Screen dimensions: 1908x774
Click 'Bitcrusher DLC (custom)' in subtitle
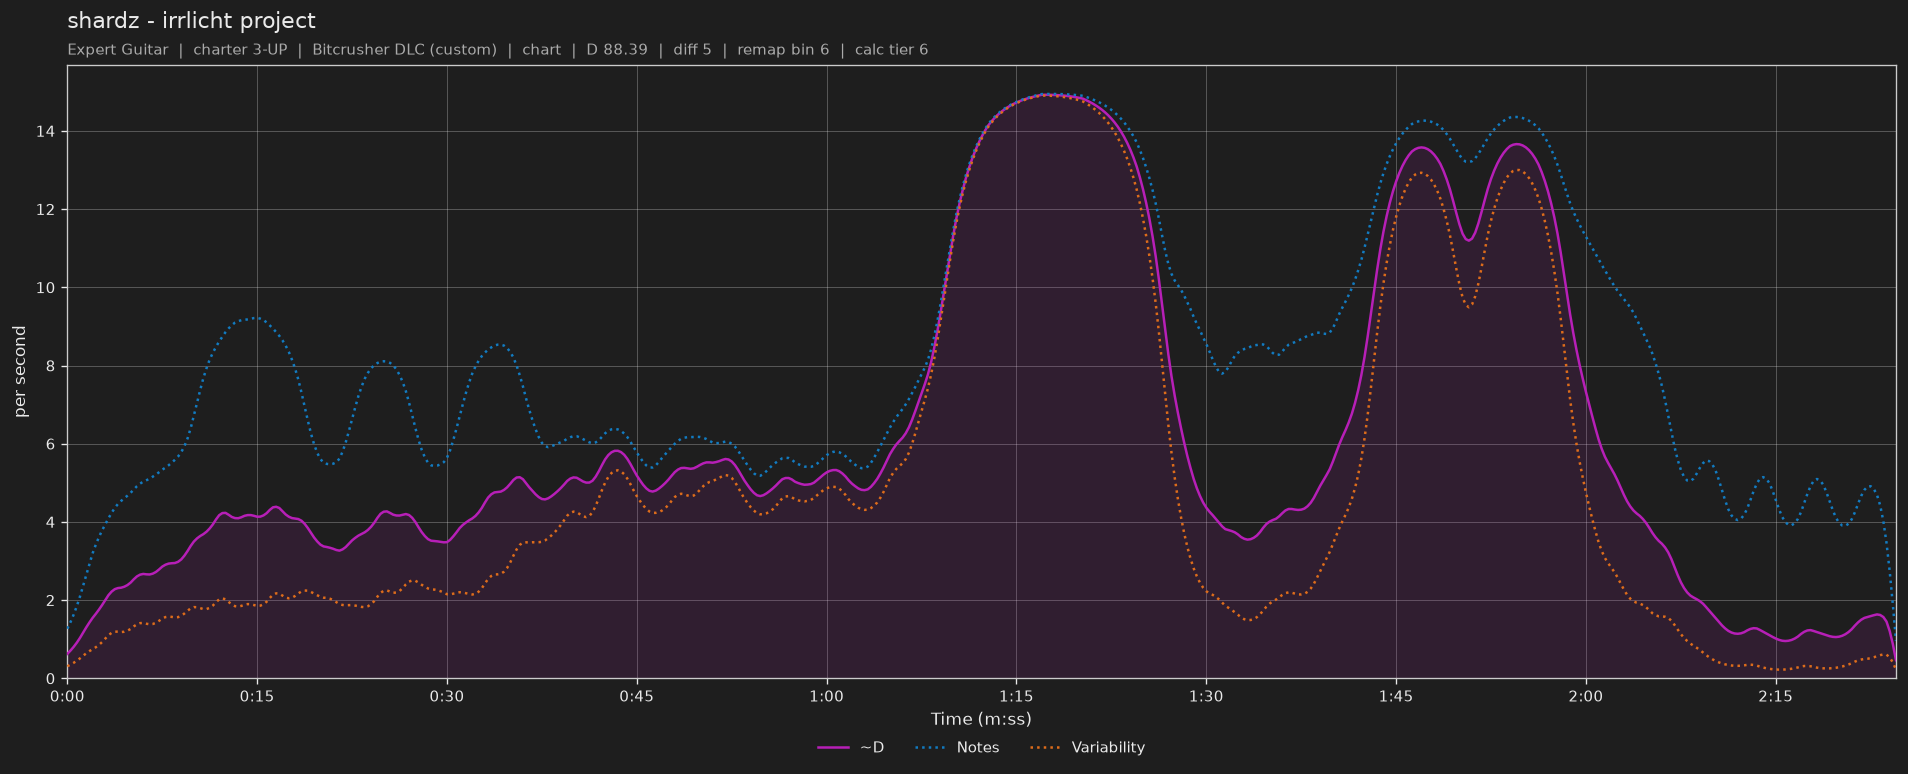coord(404,50)
